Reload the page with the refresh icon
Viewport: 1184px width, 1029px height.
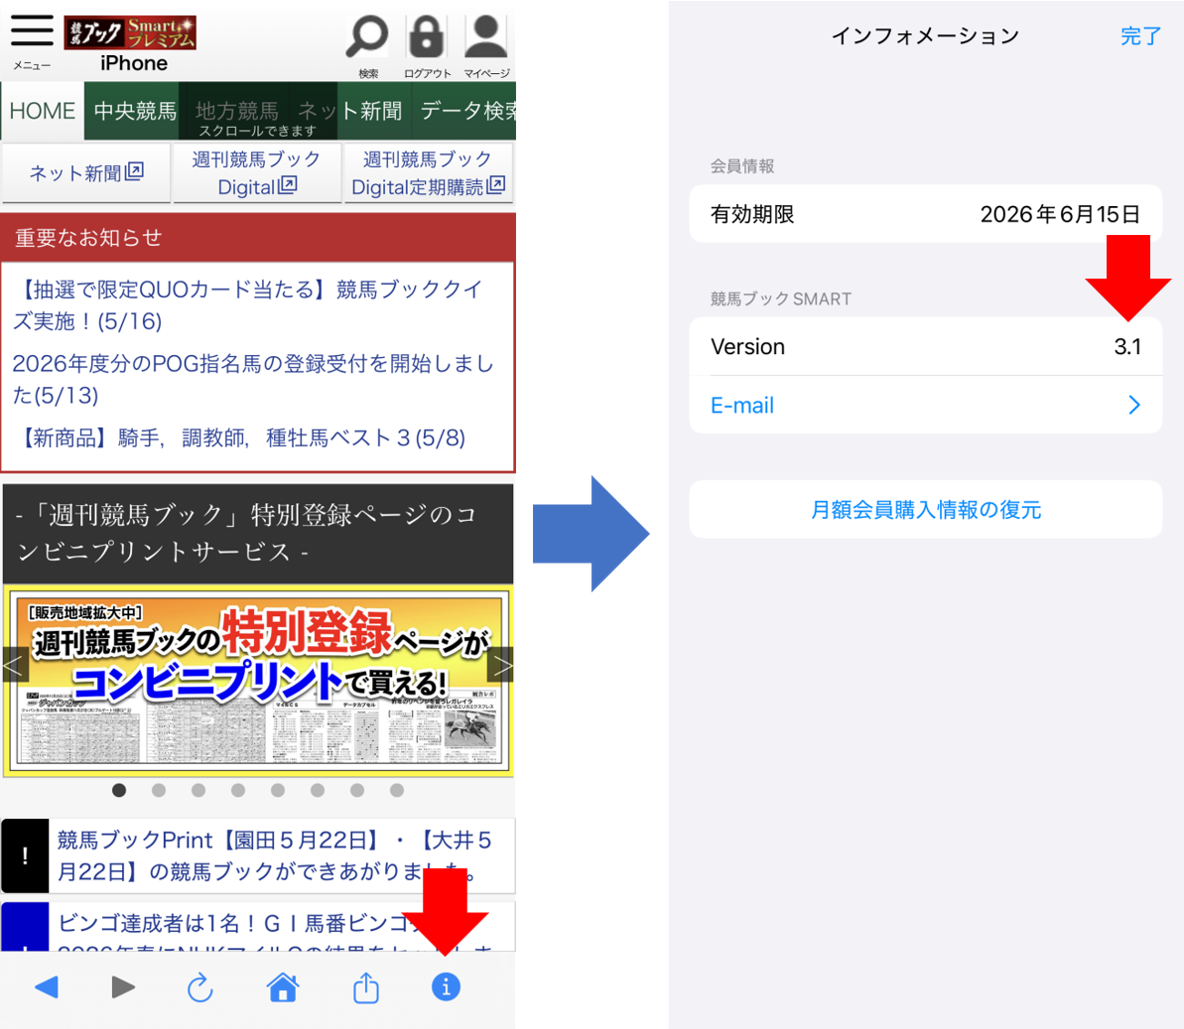pos(200,987)
